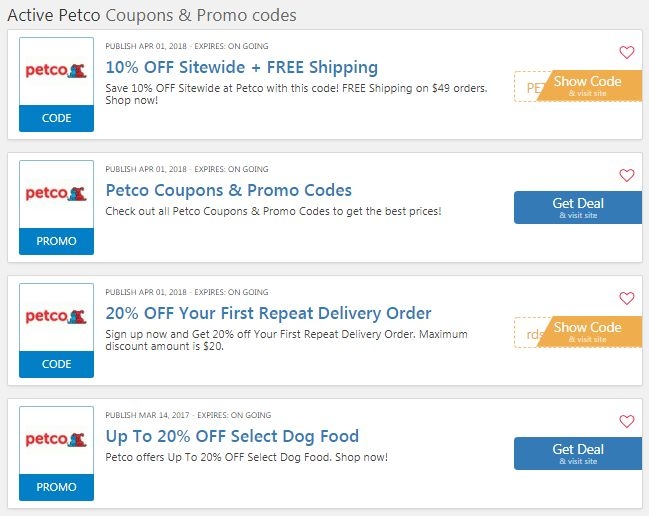Show Code for 20% OFF Repeat Delivery
The height and width of the screenshot is (516, 649).
pos(587,331)
